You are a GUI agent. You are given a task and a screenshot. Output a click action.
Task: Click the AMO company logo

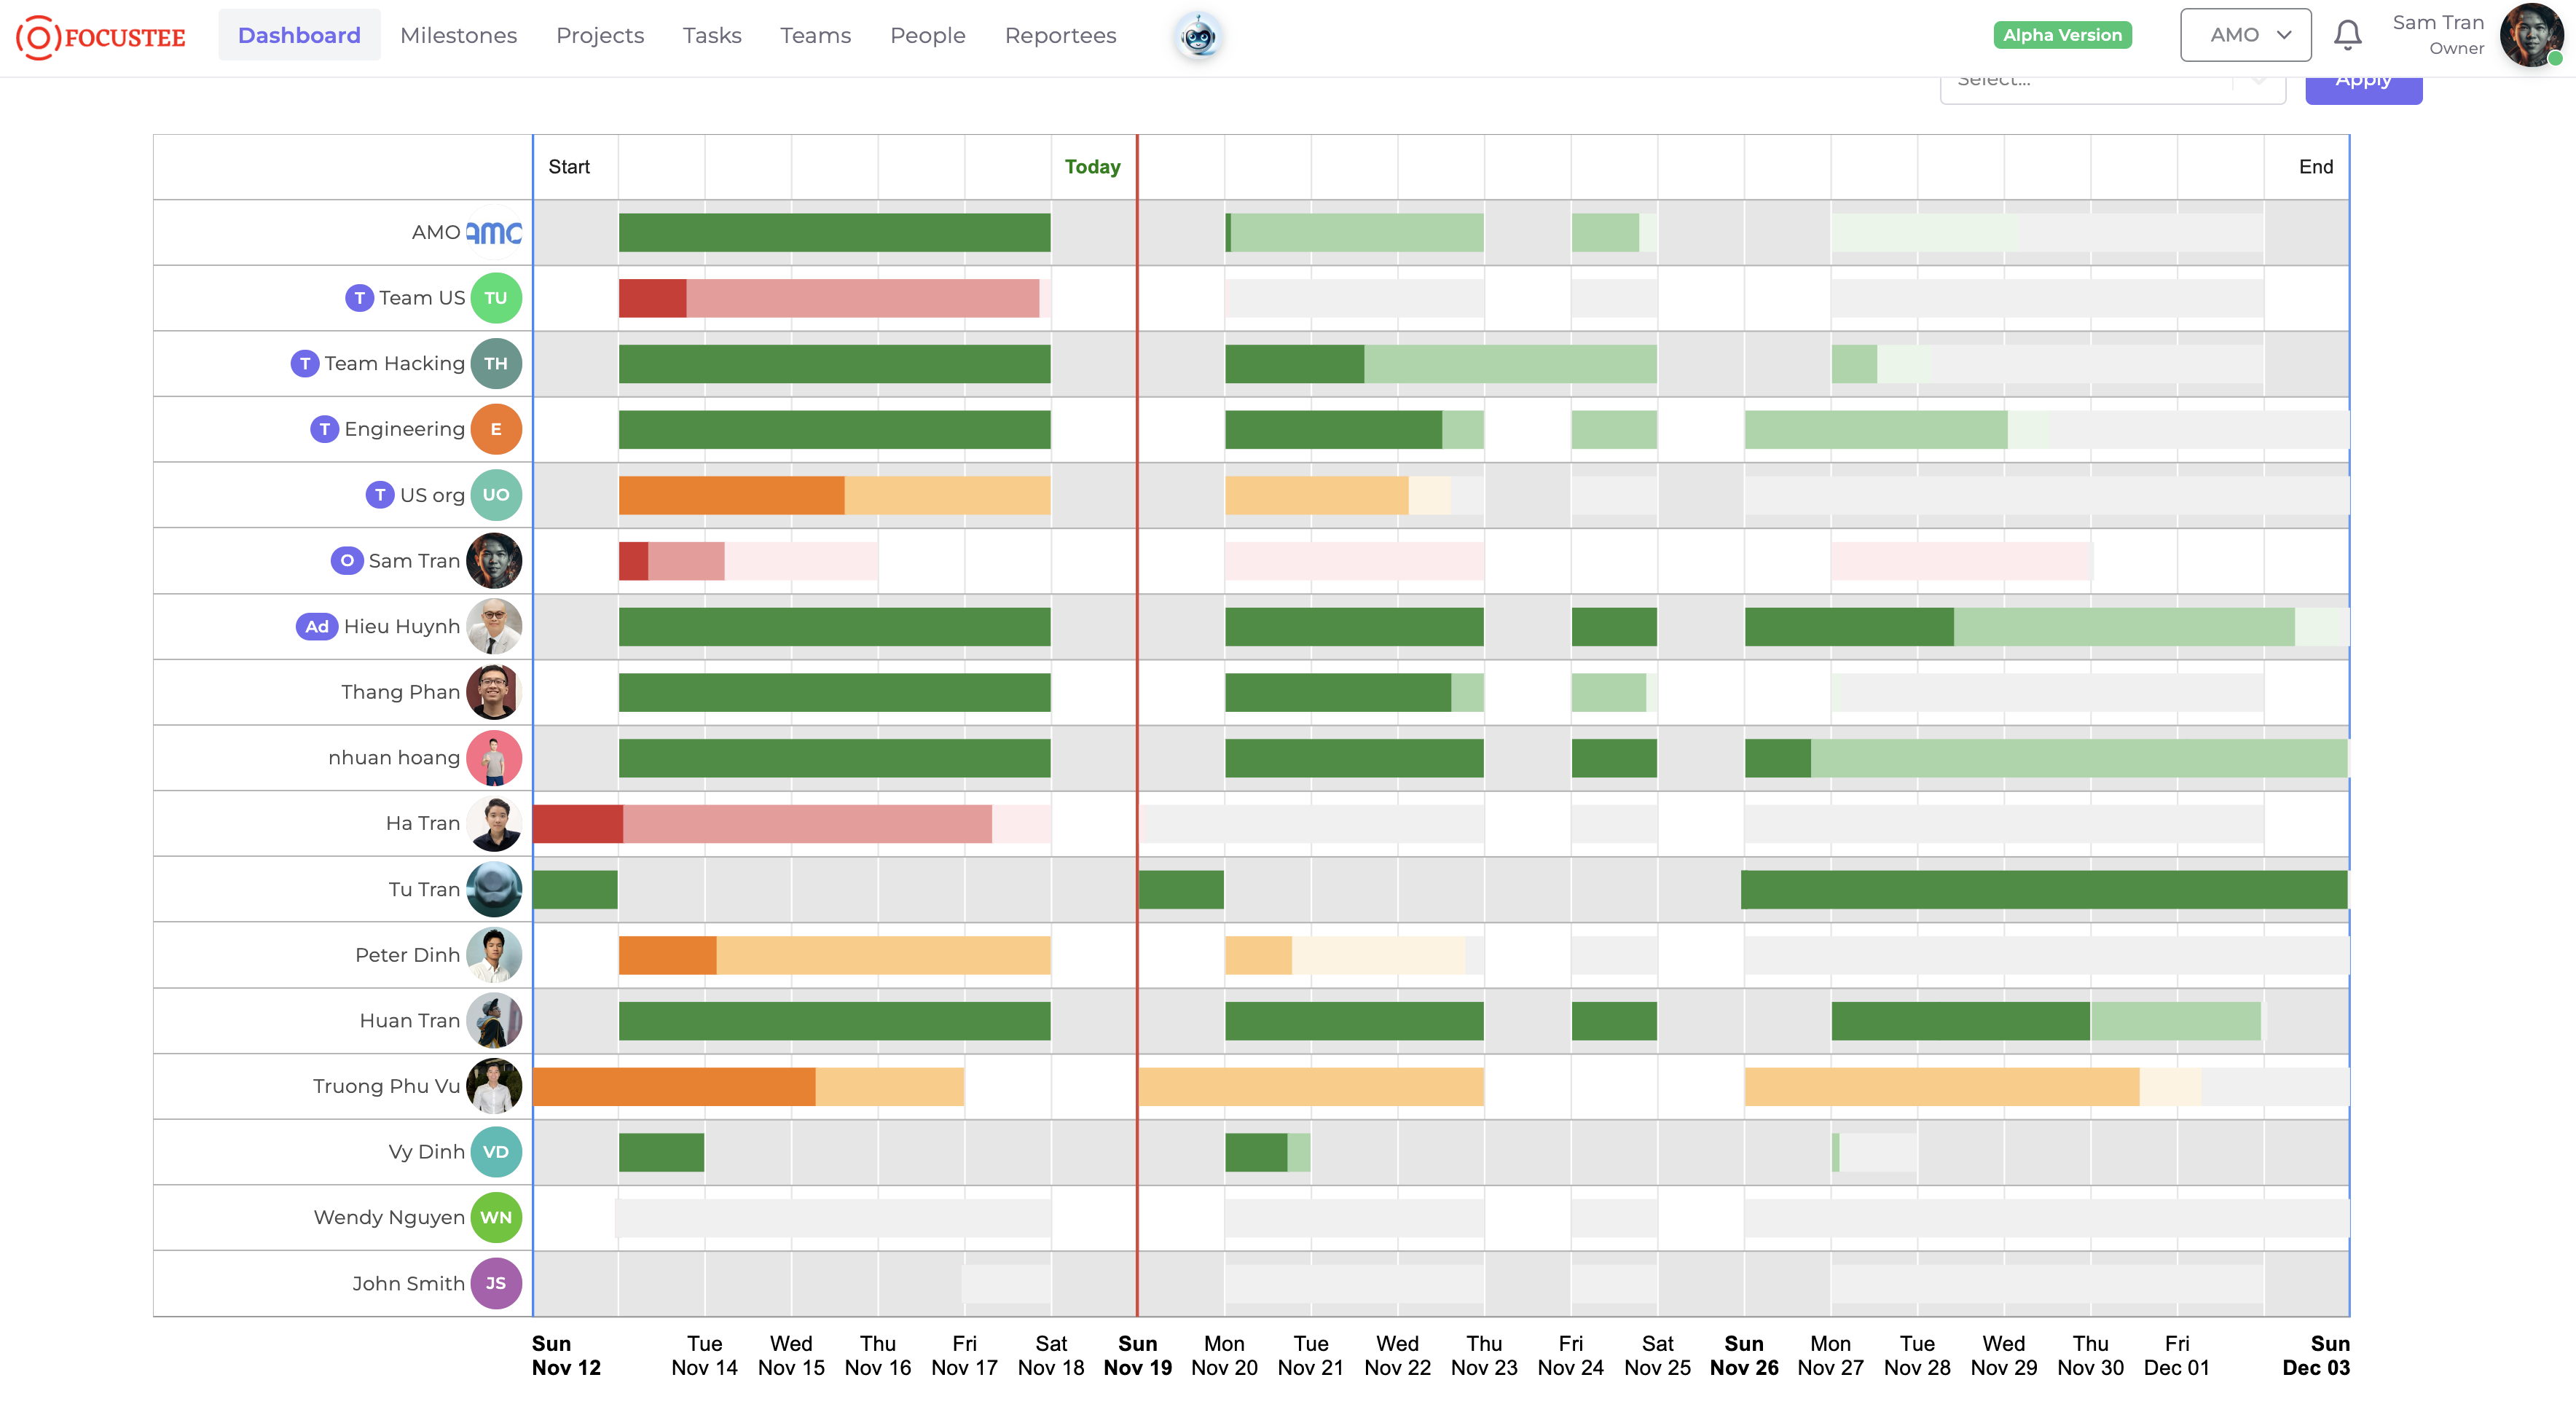point(494,233)
